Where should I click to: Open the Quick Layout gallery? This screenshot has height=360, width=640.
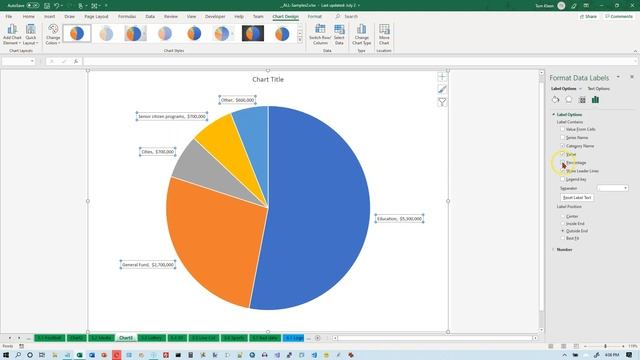(31, 34)
